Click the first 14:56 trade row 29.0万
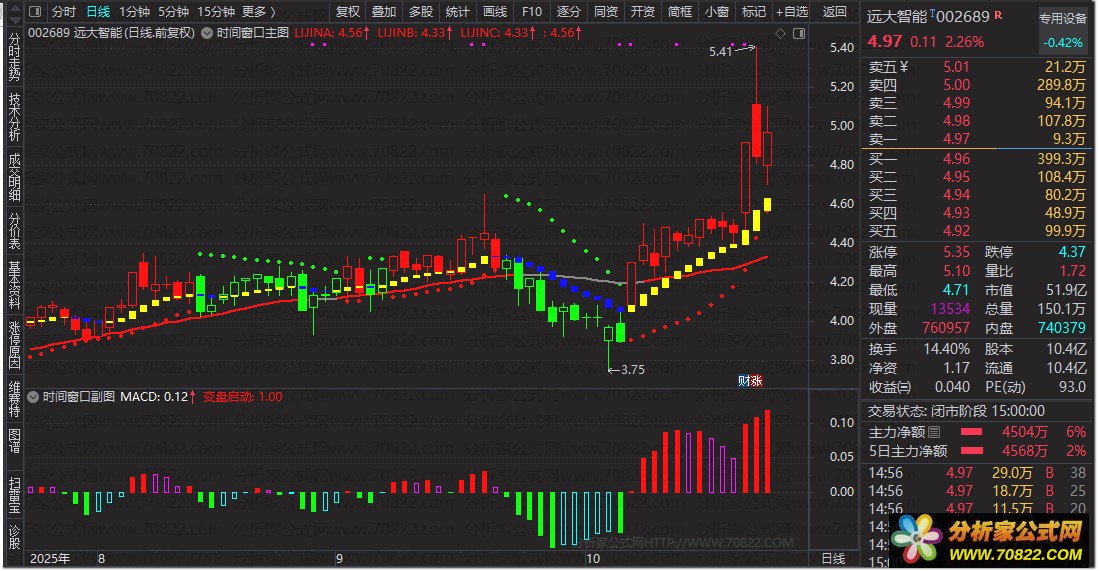 [x=977, y=473]
